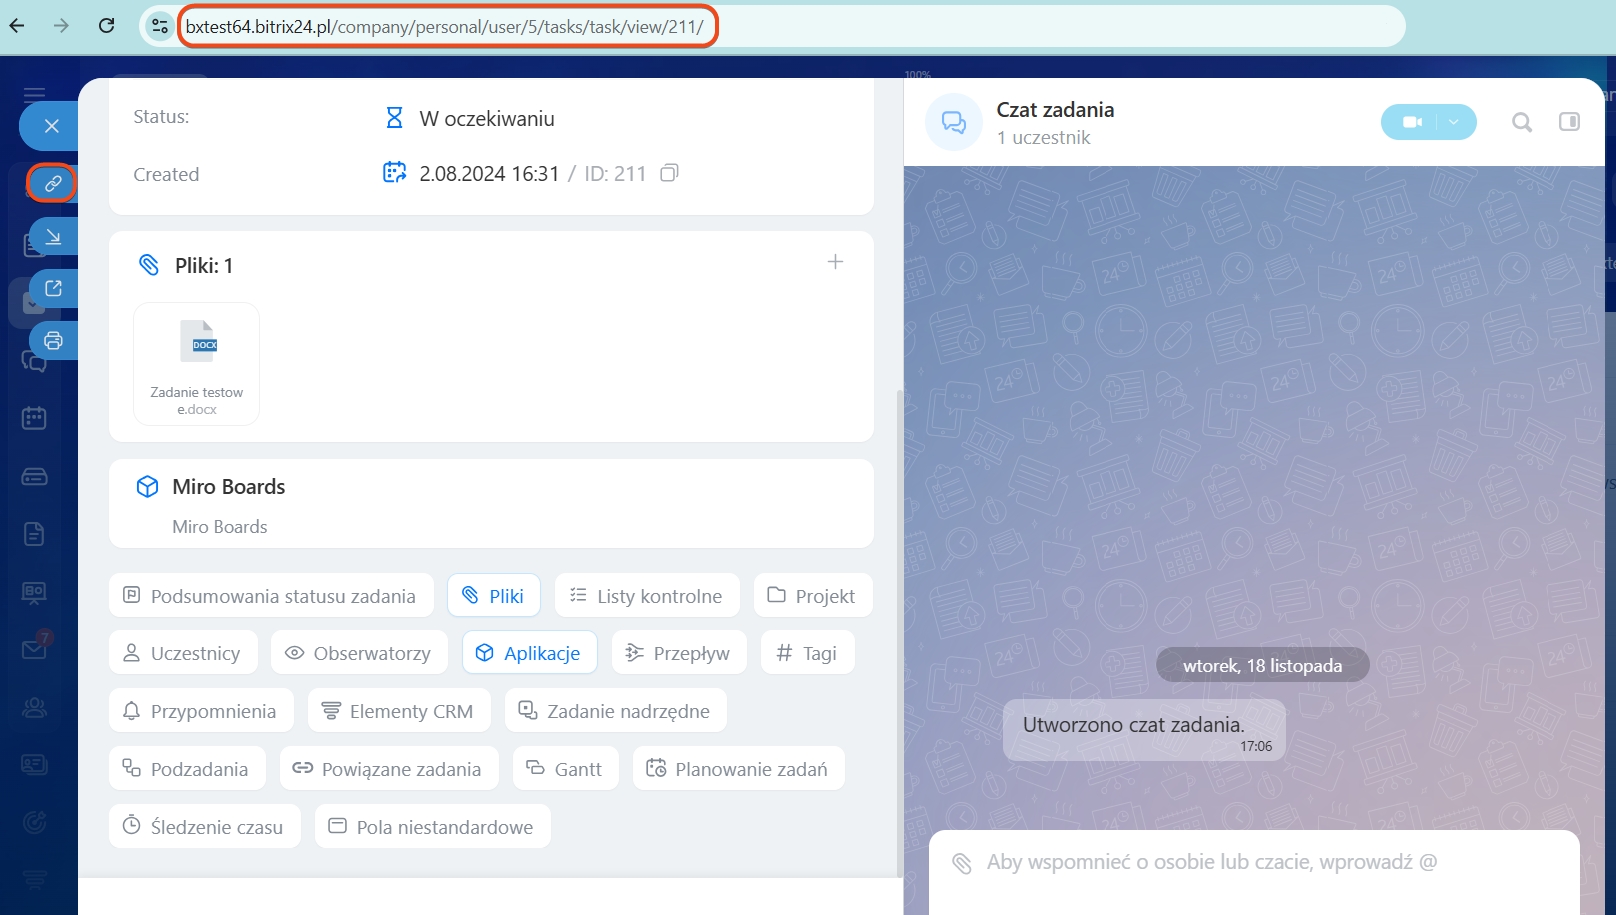
Task: Search in task chat
Action: tap(1521, 122)
